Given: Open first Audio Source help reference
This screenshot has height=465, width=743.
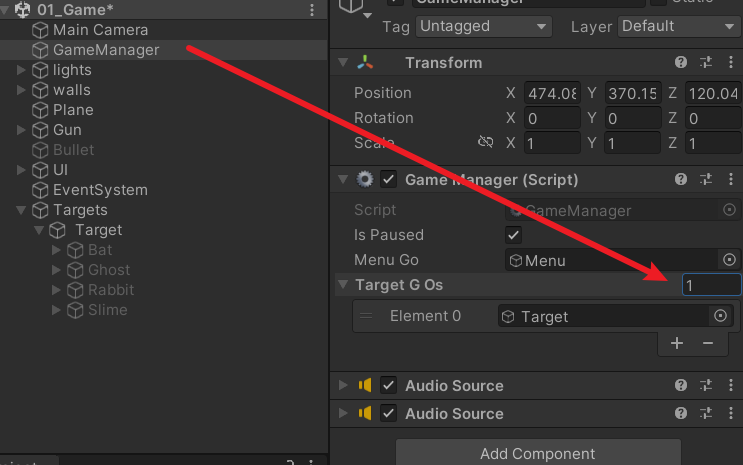Looking at the screenshot, I should point(681,386).
